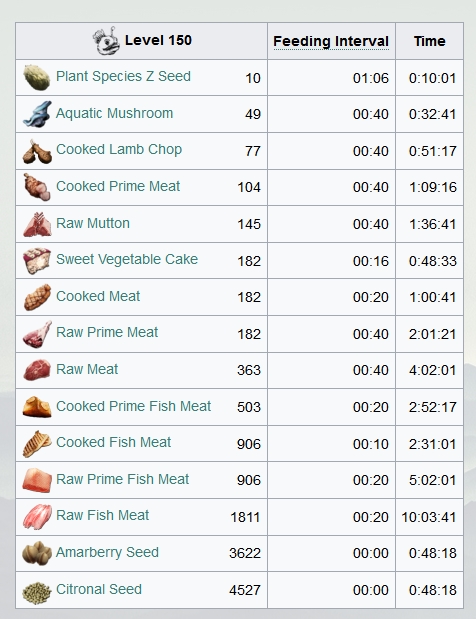Open the Raw Prime Fish Meat link

point(122,479)
